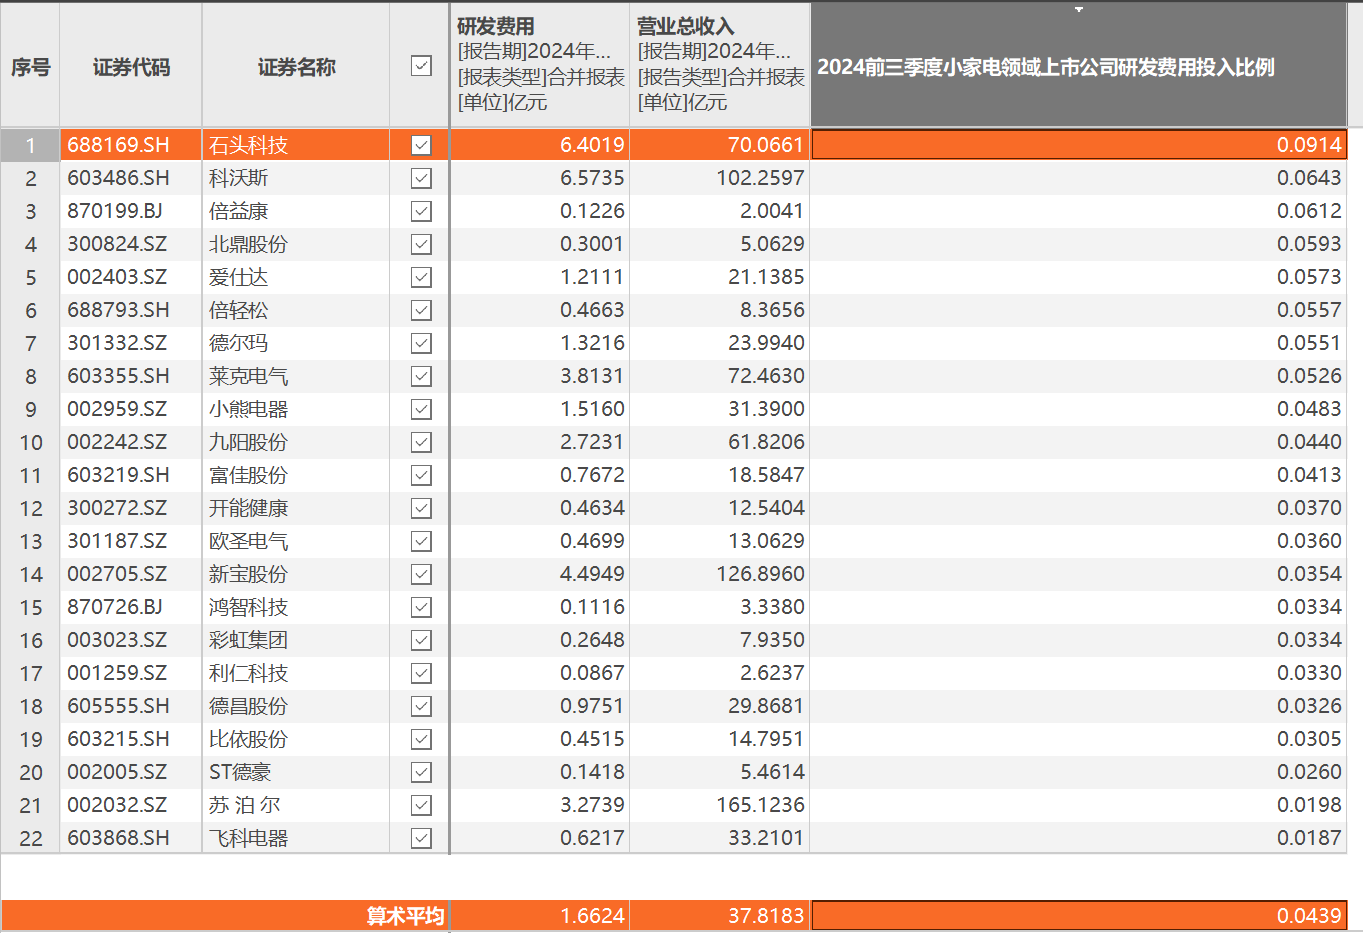1363x933 pixels.
Task: Click the 证券名称 column header
Action: pos(296,67)
